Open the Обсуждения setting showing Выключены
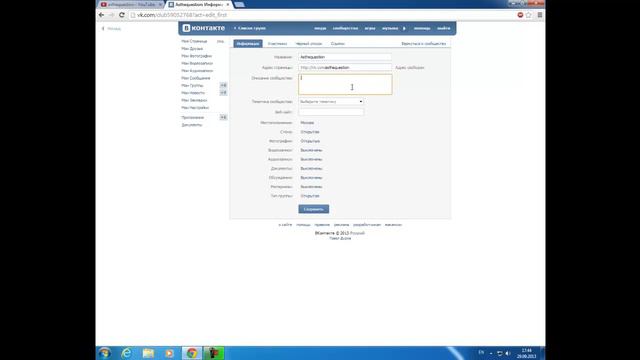 (311, 178)
